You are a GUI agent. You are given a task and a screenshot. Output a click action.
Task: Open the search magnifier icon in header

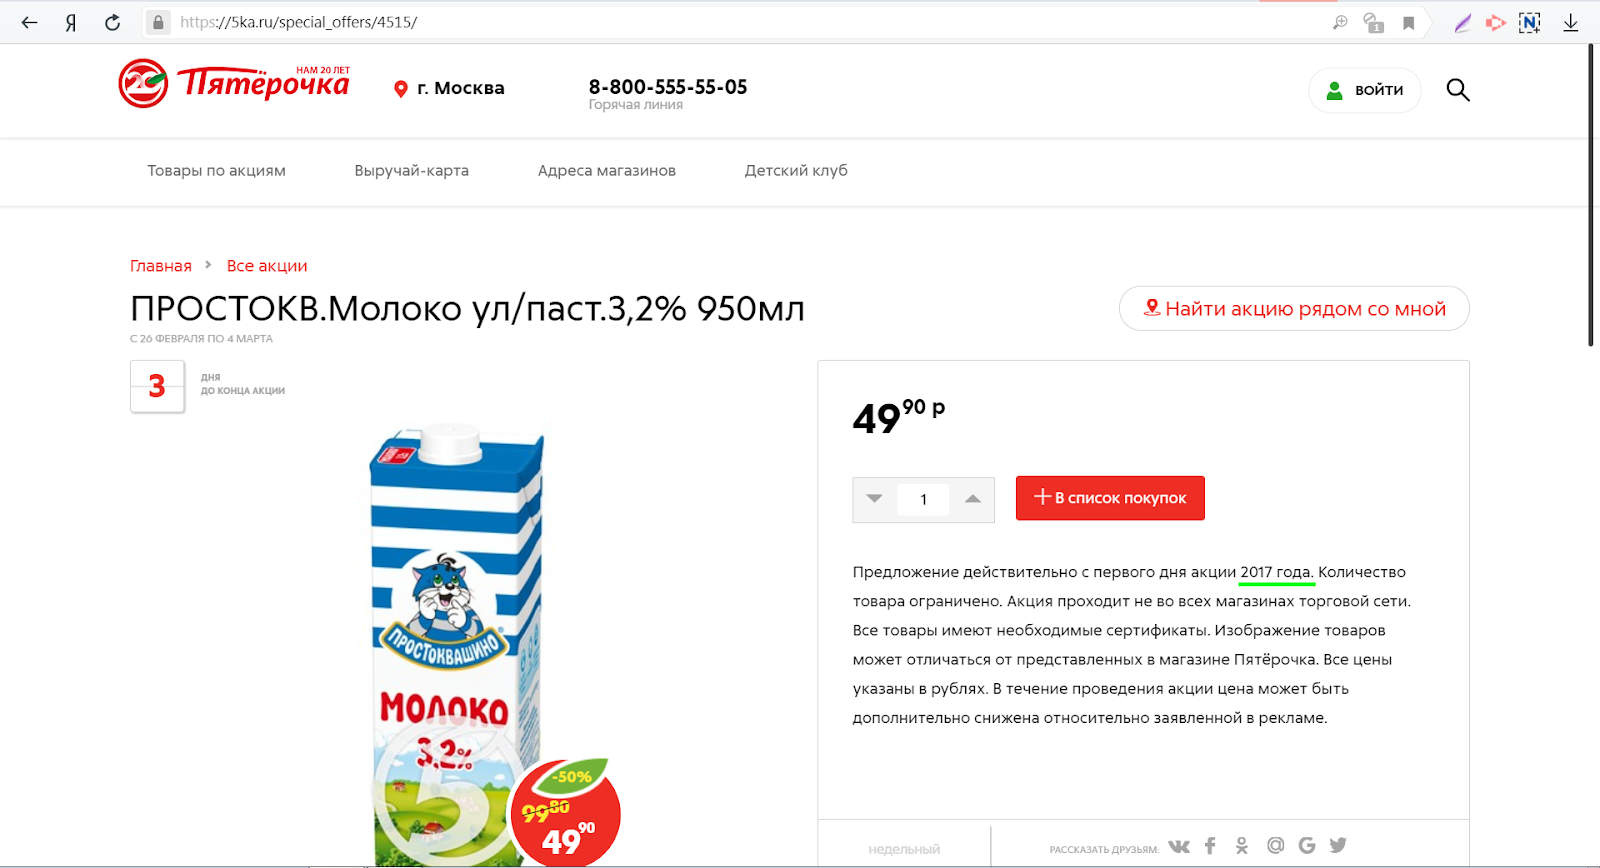coord(1458,90)
